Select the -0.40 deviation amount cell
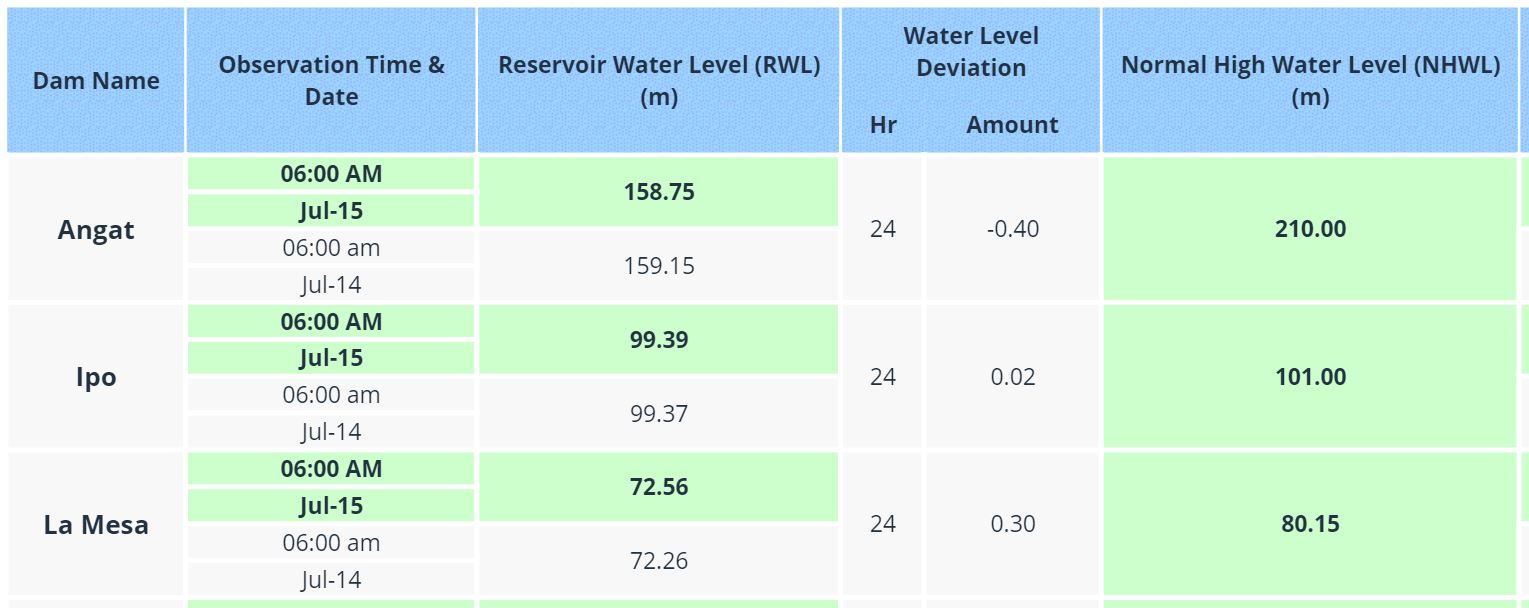 [x=1012, y=229]
